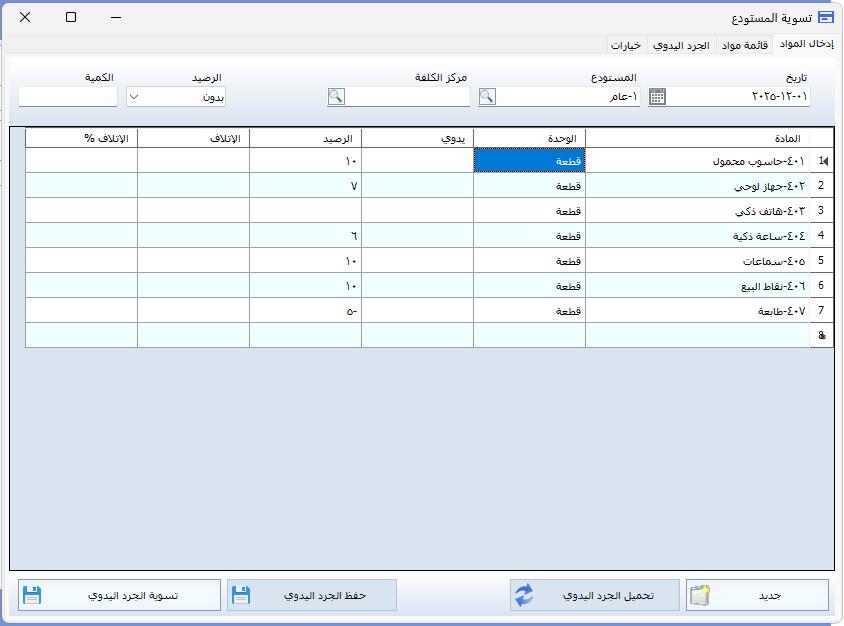Click the جديد (New) button
844x626 pixels.
(x=757, y=596)
